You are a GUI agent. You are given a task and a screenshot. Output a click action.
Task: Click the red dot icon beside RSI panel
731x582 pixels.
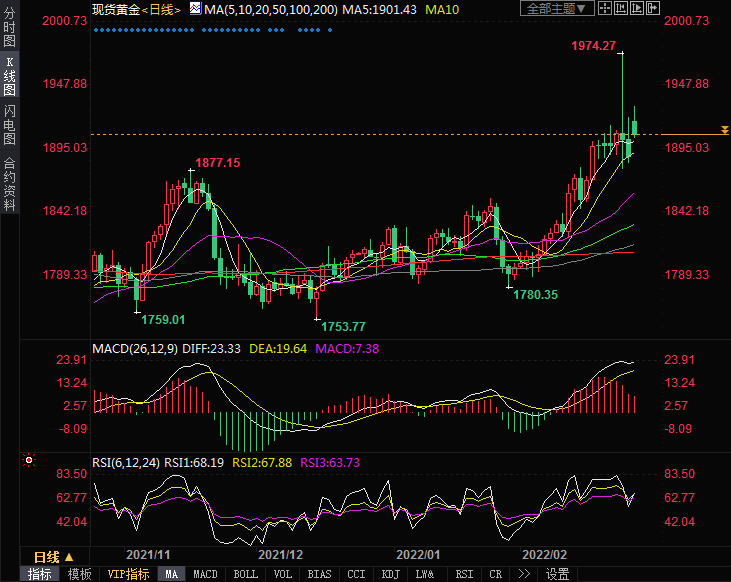click(28, 461)
